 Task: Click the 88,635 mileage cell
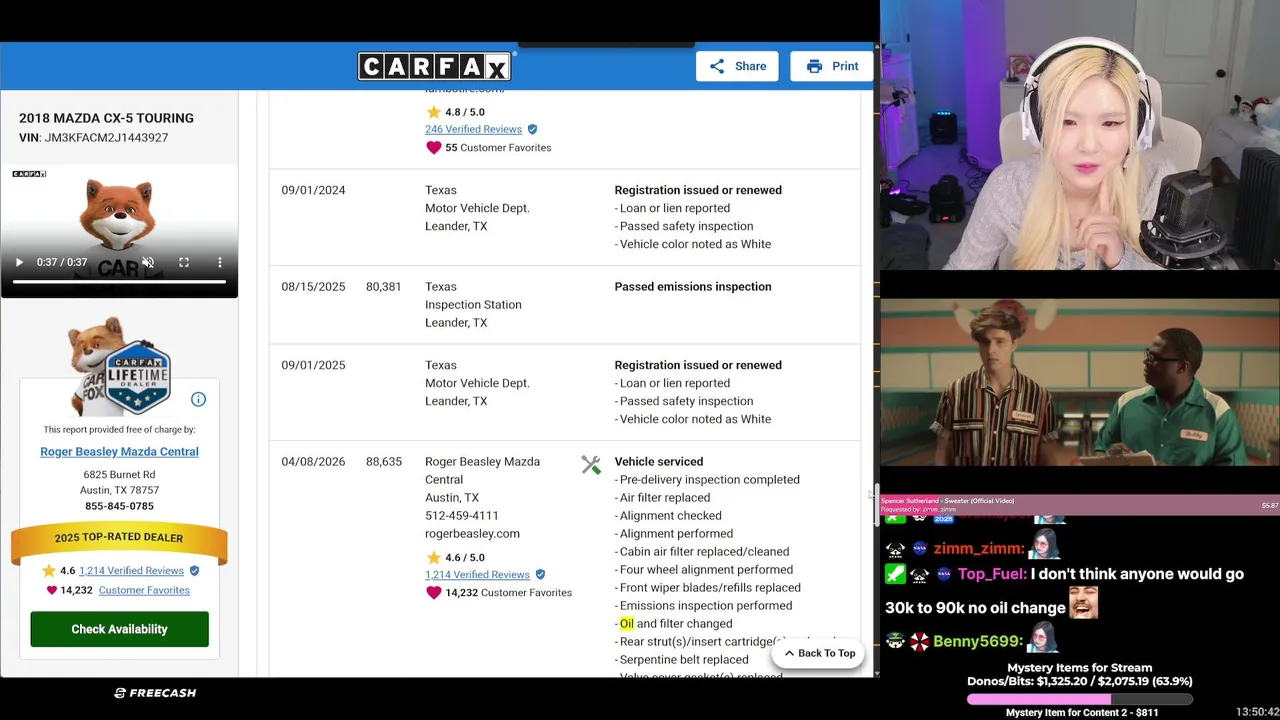pos(384,461)
